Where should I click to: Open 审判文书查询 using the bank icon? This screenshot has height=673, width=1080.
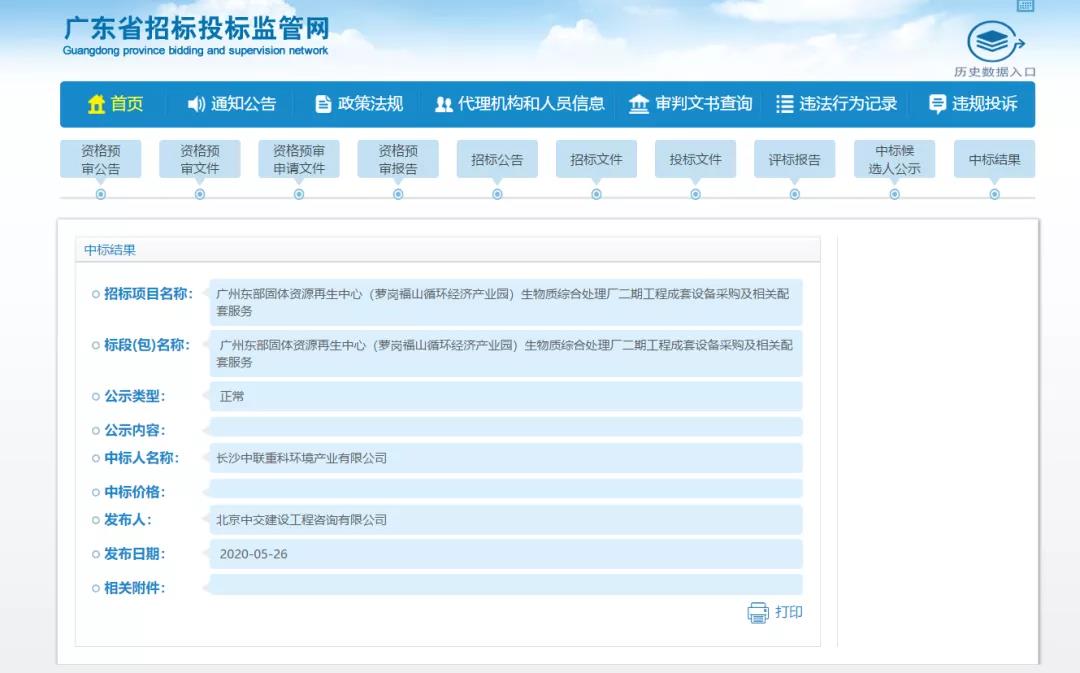coord(638,104)
